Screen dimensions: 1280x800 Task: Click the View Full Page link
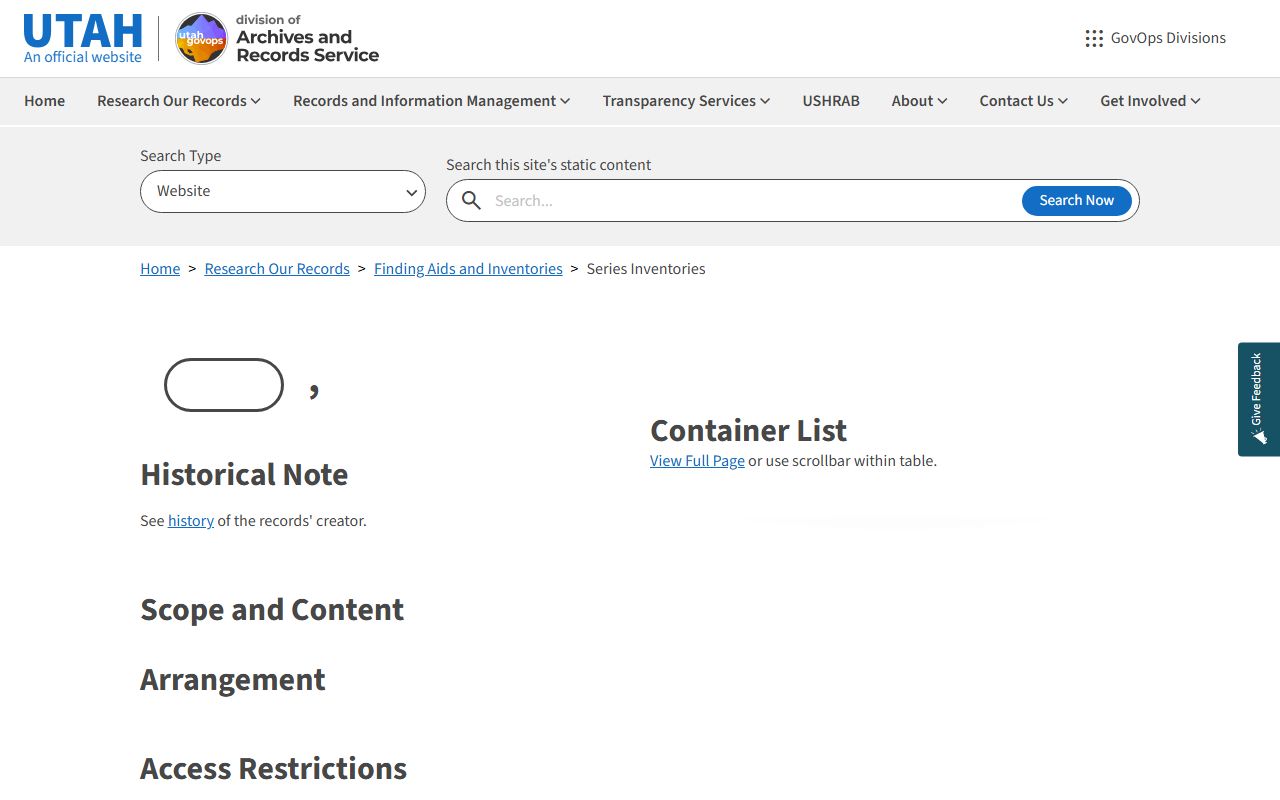click(x=697, y=461)
